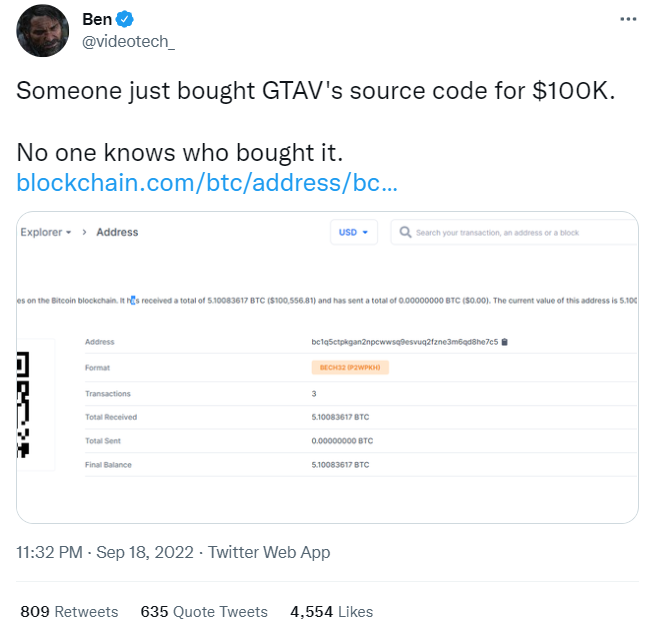Click Ben's profile avatar picture

pyautogui.click(x=42, y=31)
